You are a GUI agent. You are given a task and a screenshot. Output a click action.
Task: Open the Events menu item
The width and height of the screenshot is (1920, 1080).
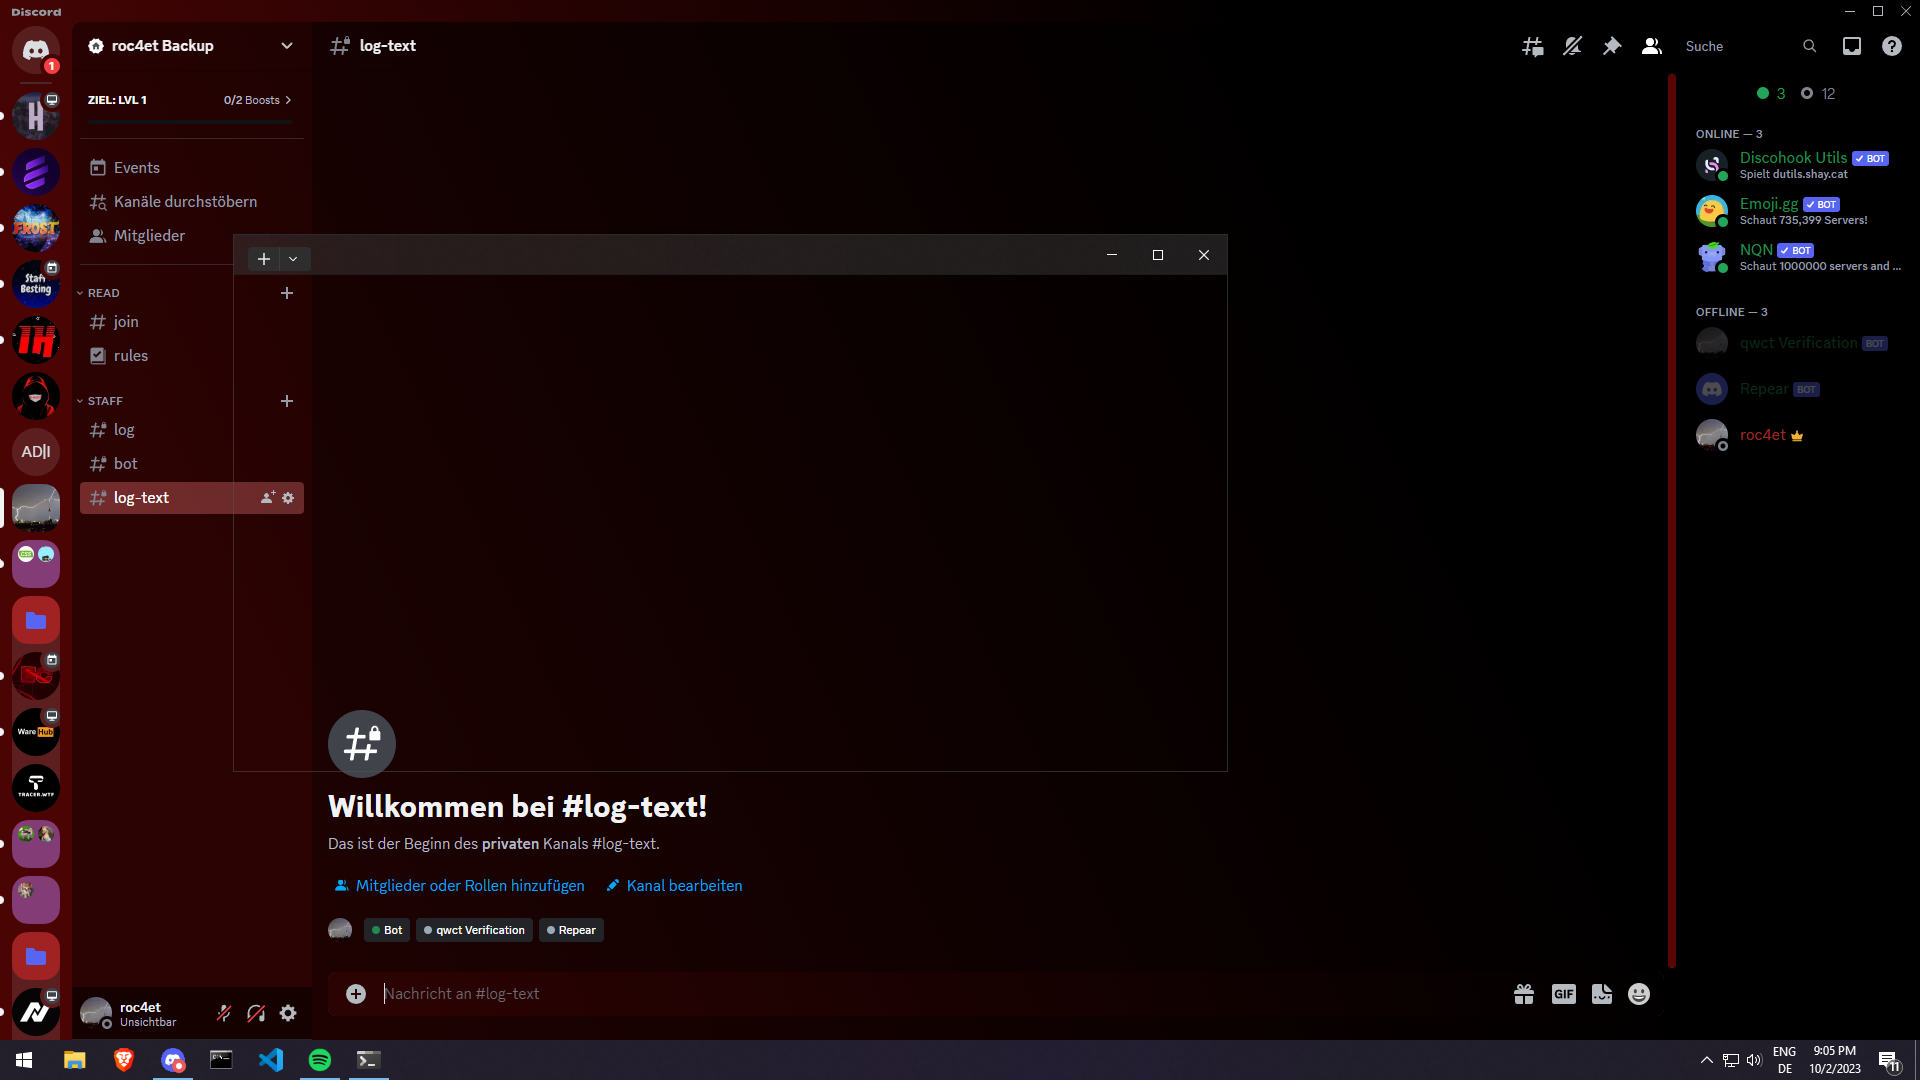pyautogui.click(x=192, y=168)
